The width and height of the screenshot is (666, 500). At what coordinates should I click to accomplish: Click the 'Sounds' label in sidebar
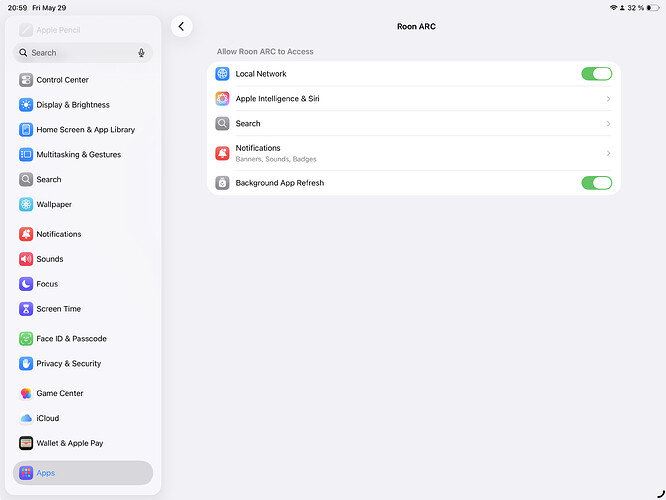pos(50,259)
